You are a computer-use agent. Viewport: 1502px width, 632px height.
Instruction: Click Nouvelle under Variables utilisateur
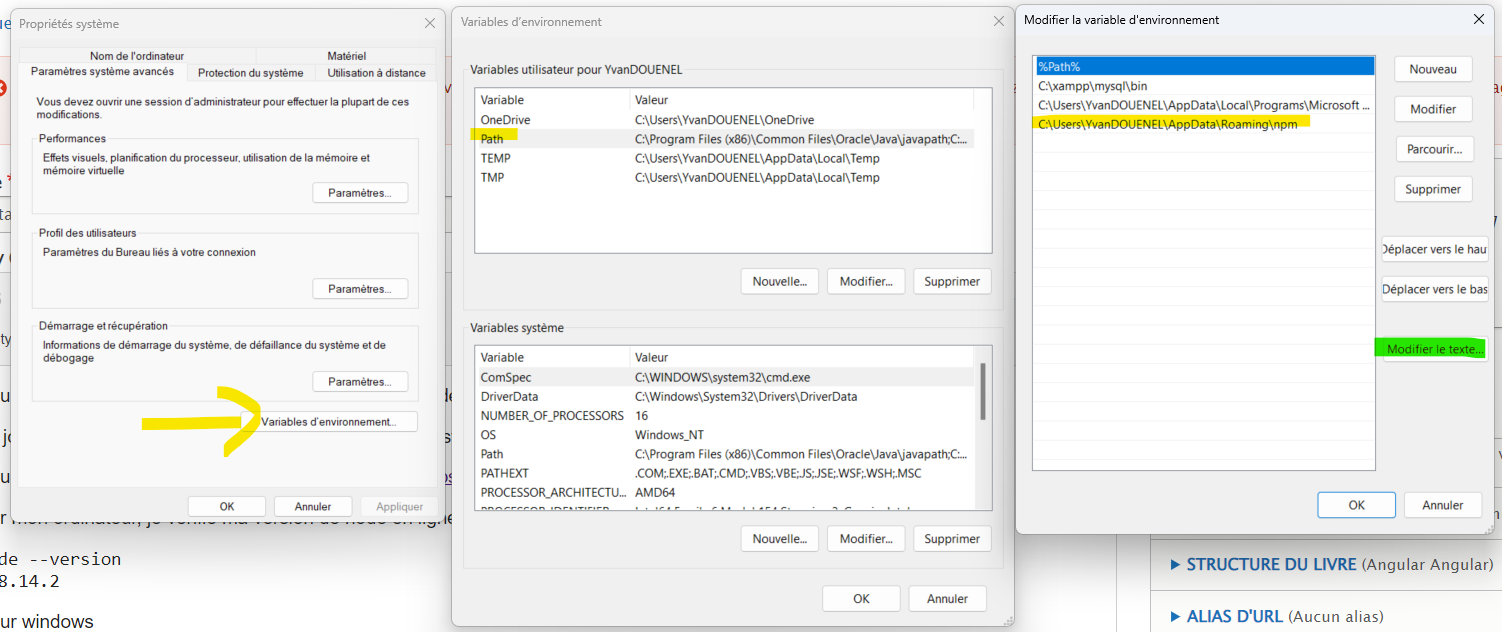click(x=780, y=281)
